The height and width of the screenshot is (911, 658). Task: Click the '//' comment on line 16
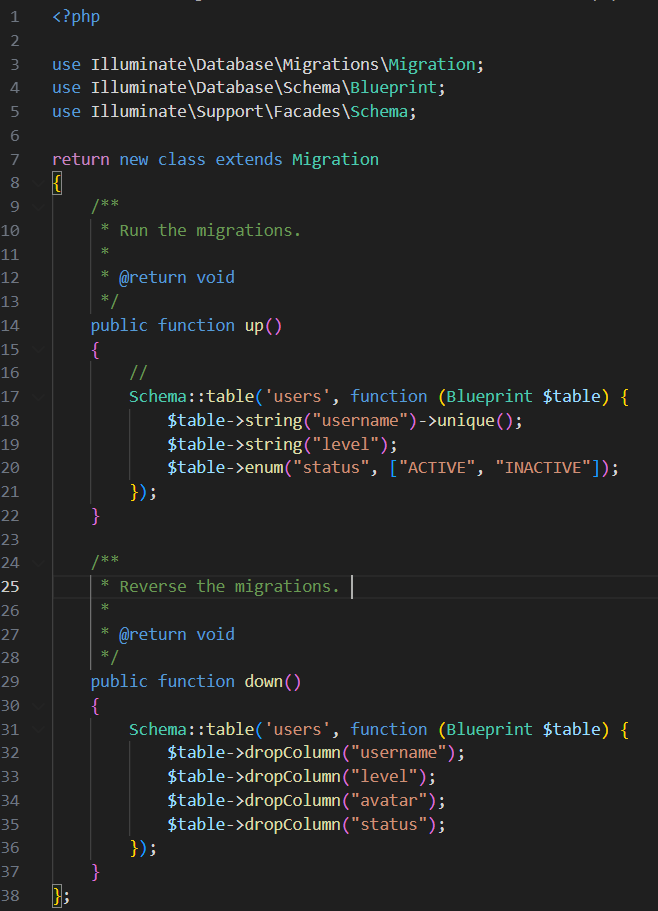click(138, 372)
